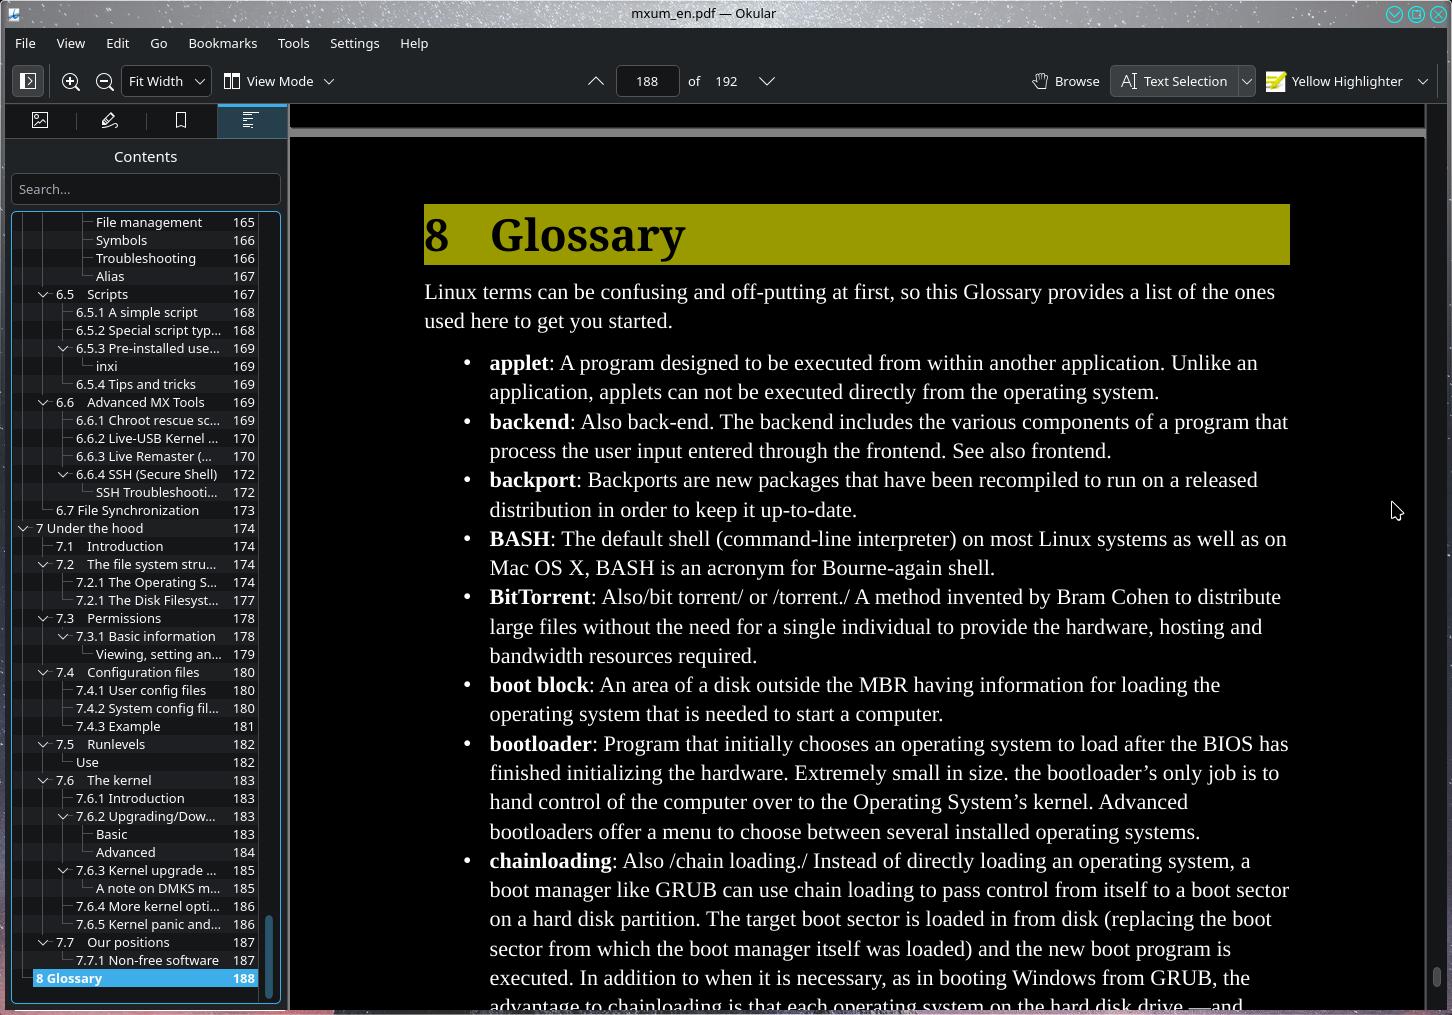Open the Bookmarks menu

coord(222,43)
